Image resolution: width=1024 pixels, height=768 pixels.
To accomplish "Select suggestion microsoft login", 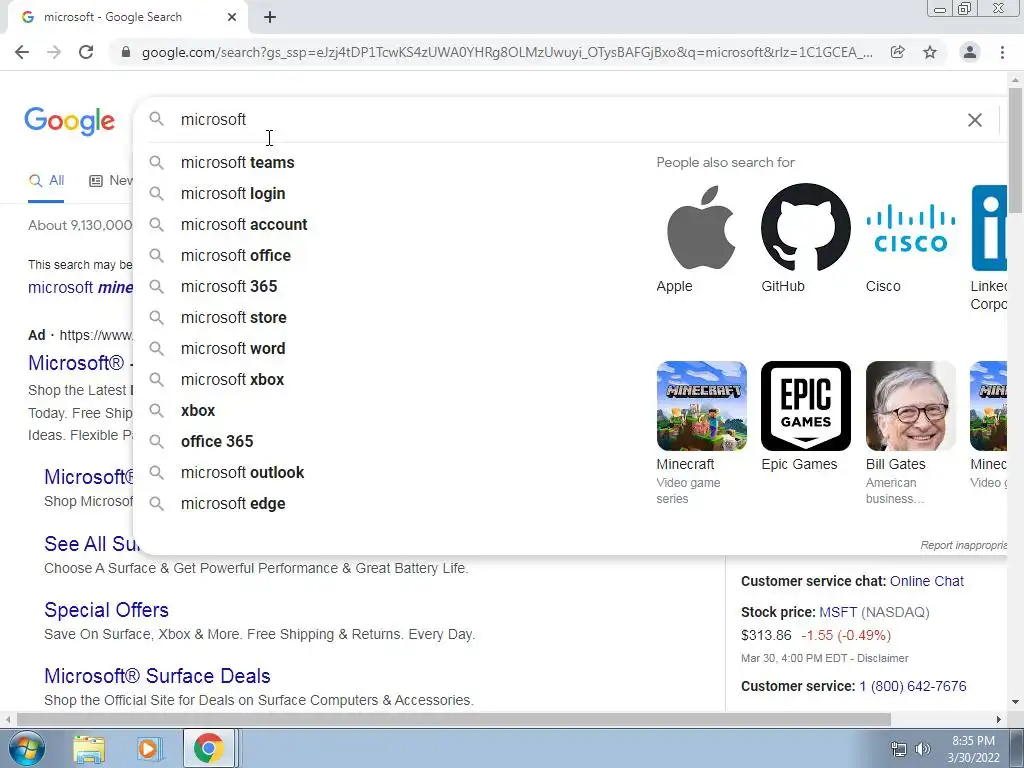I will [233, 193].
